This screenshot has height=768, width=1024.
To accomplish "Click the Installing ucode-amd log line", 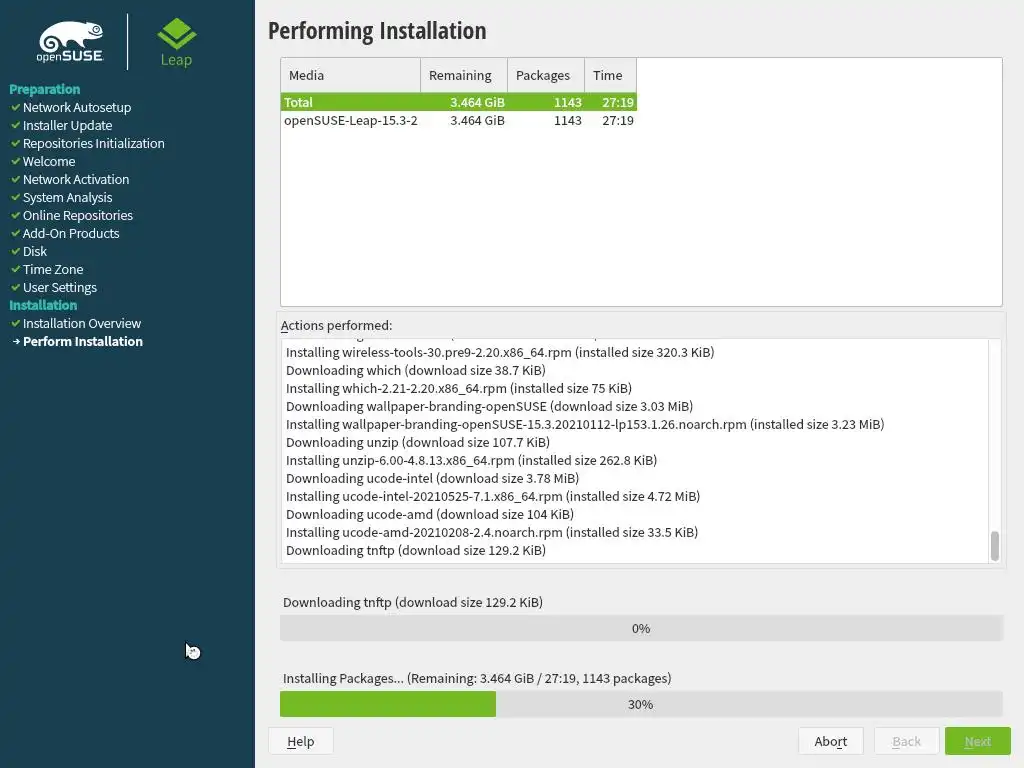I will [x=492, y=532].
